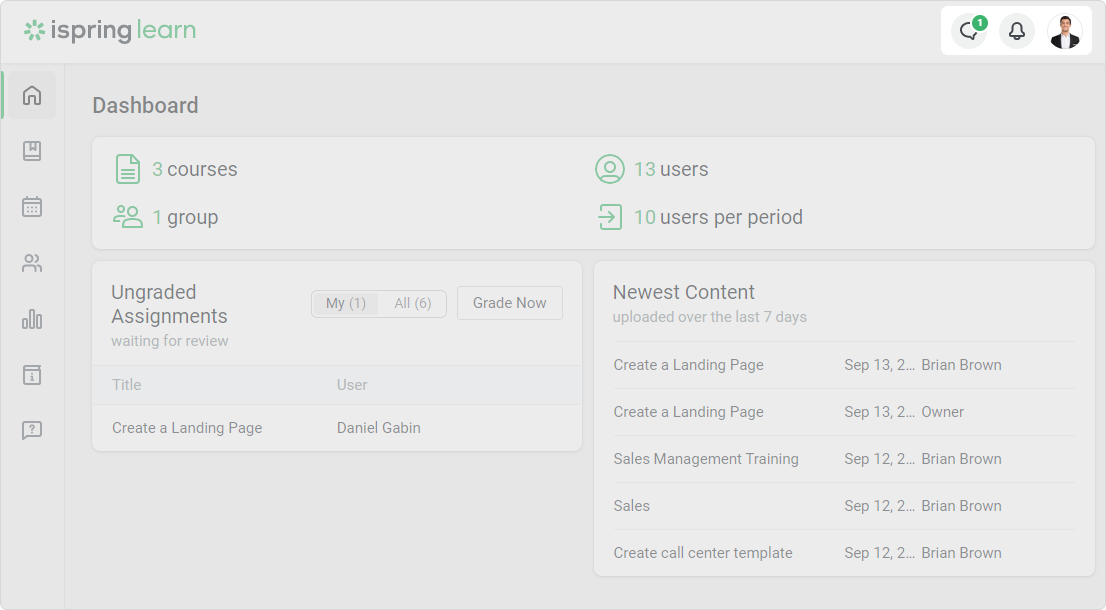Image resolution: width=1106 pixels, height=610 pixels.
Task: Open the Users sidebar icon
Action: point(32,264)
